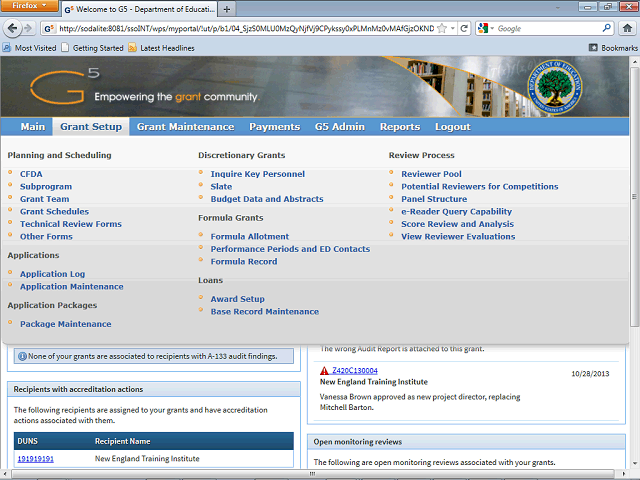Open the Package Maintenance link
The image size is (640, 480).
(x=65, y=324)
